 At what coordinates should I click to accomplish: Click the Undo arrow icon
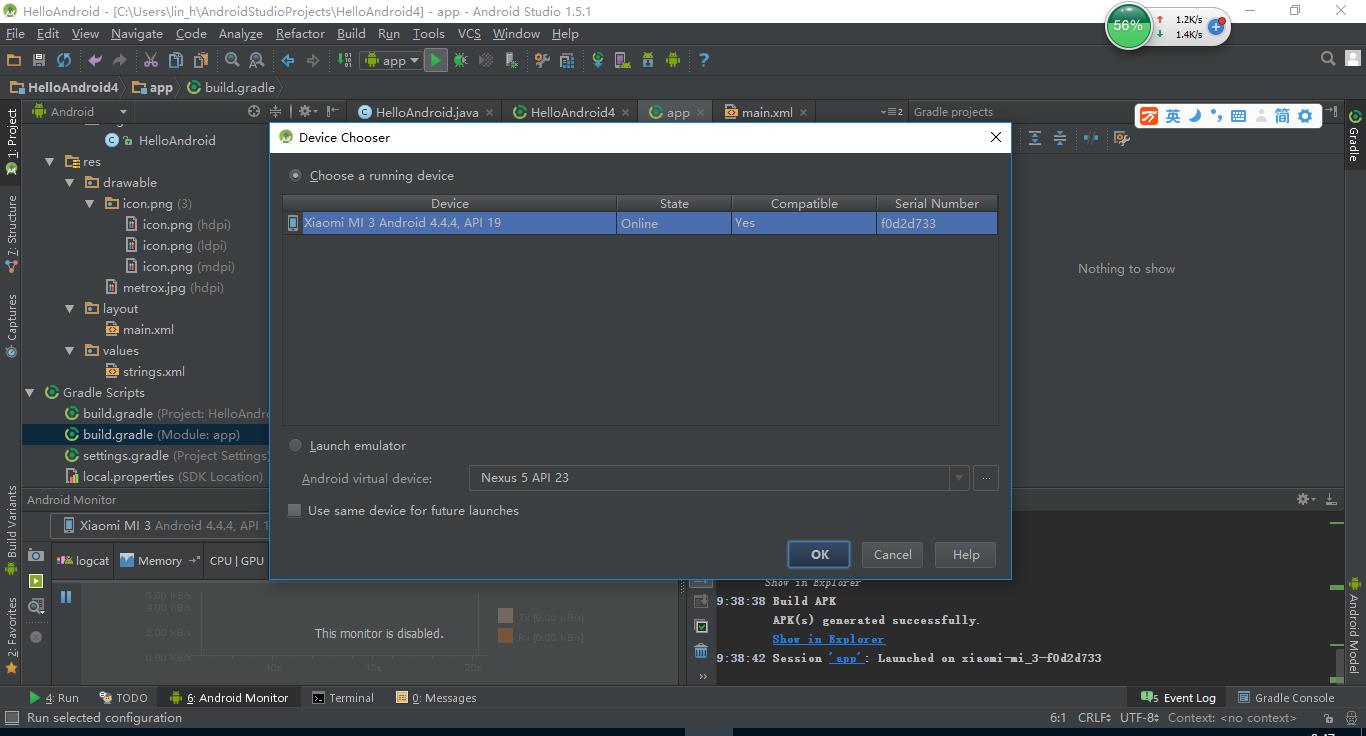[95, 60]
